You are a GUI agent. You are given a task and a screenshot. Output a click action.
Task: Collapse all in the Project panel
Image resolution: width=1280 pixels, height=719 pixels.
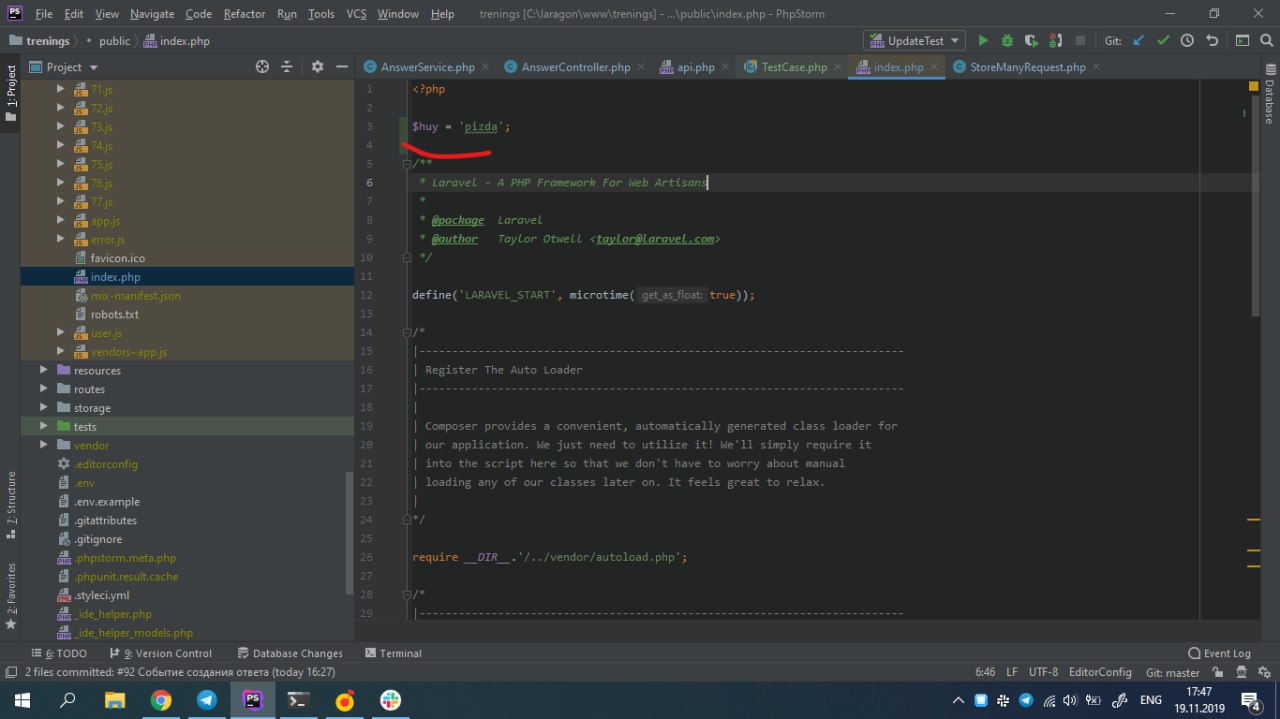pos(287,67)
